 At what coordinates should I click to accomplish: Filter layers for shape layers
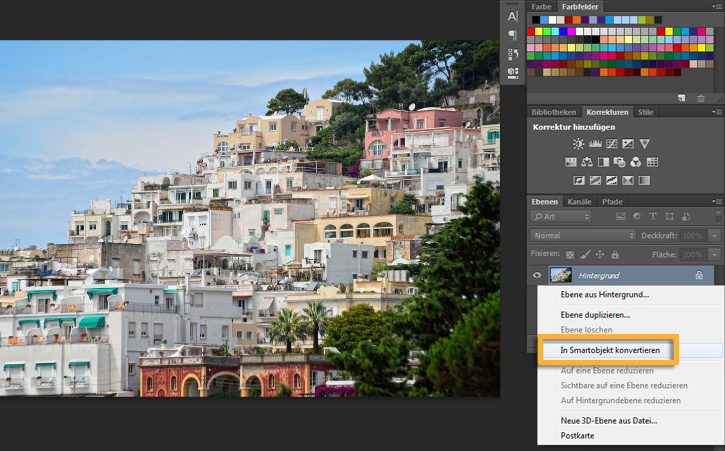tap(670, 216)
